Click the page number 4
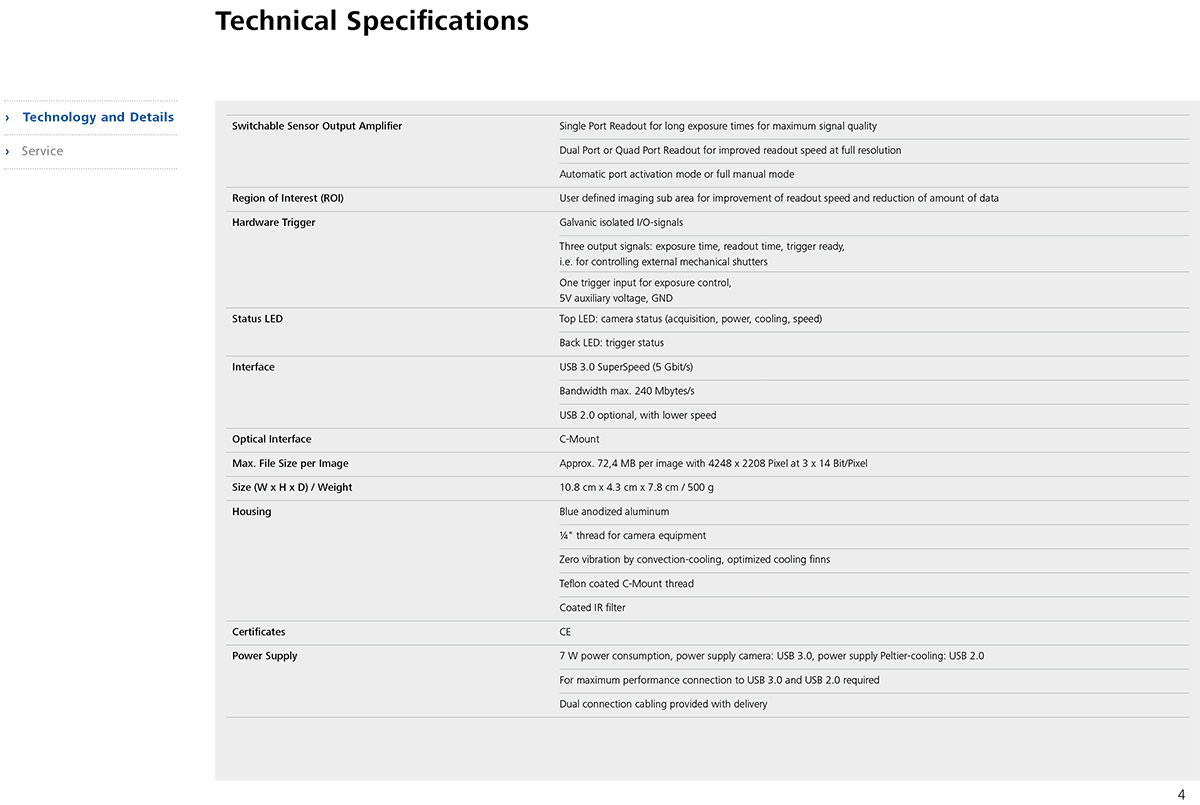1200x805 pixels. click(1181, 794)
